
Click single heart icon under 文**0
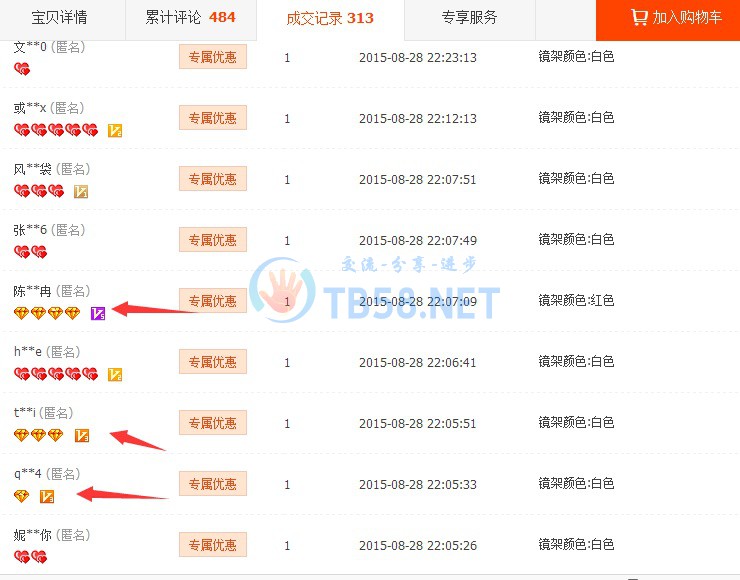[x=22, y=69]
